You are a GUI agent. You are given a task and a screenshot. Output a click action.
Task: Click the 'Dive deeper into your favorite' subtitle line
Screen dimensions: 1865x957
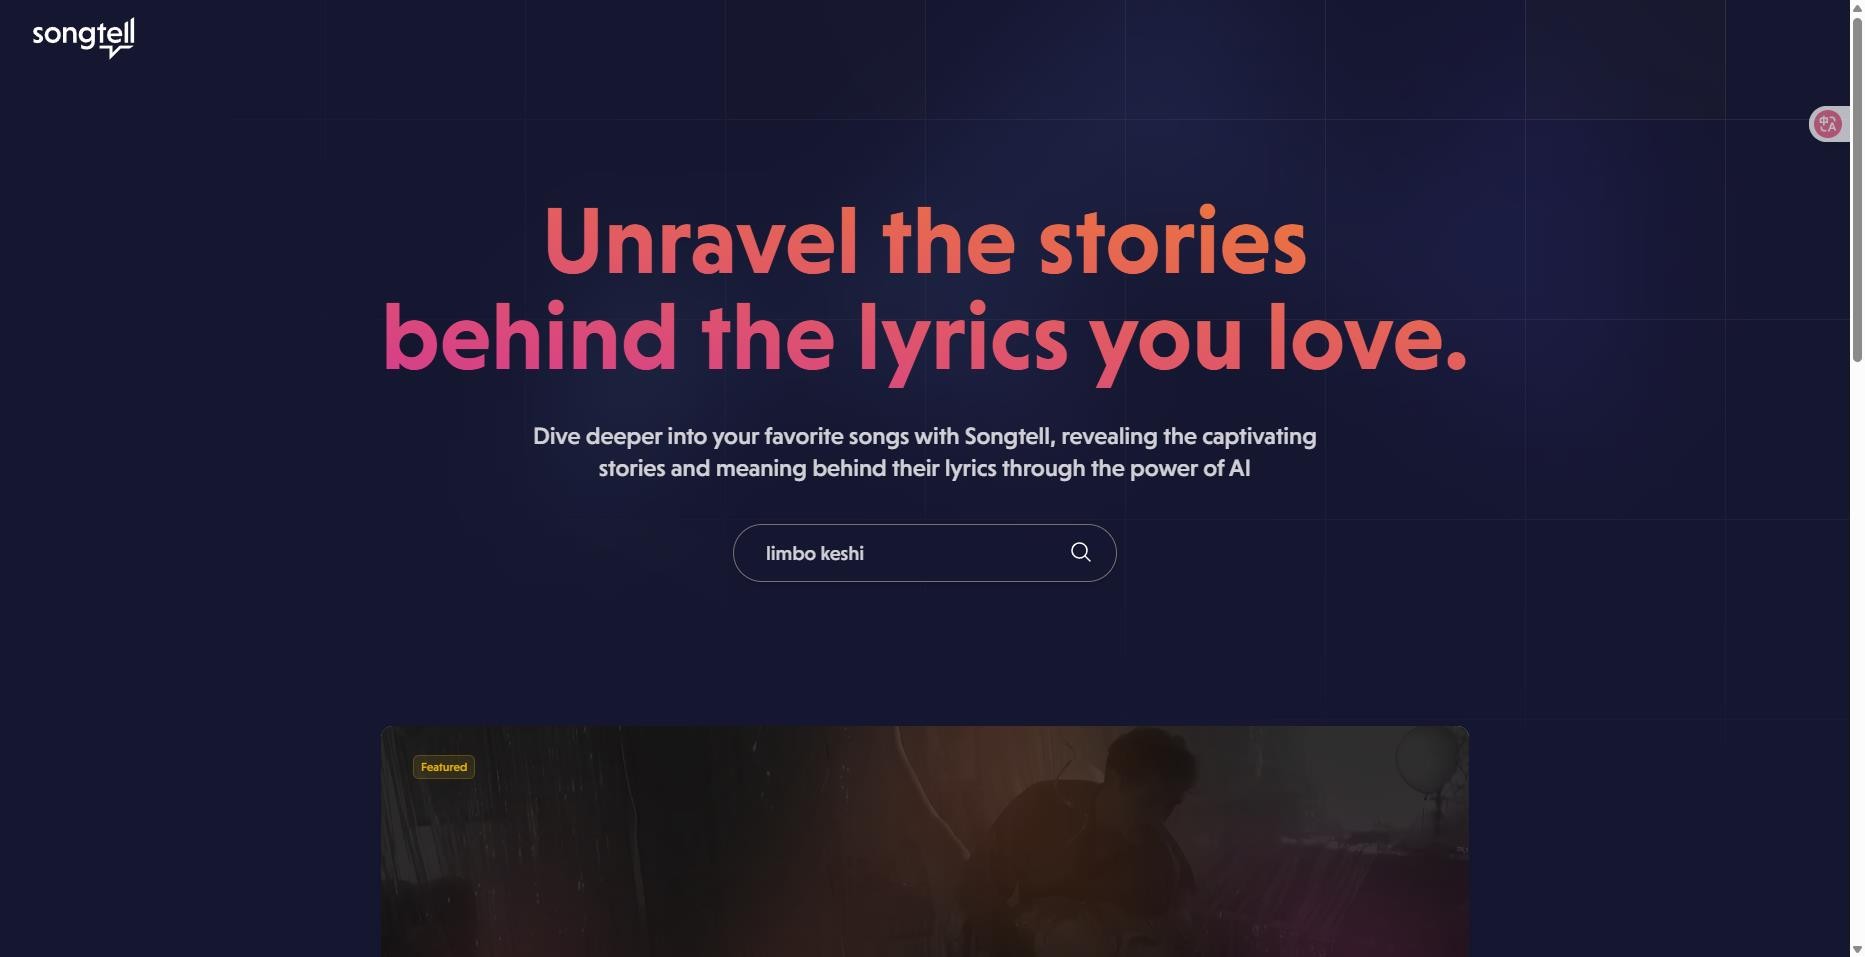[924, 436]
